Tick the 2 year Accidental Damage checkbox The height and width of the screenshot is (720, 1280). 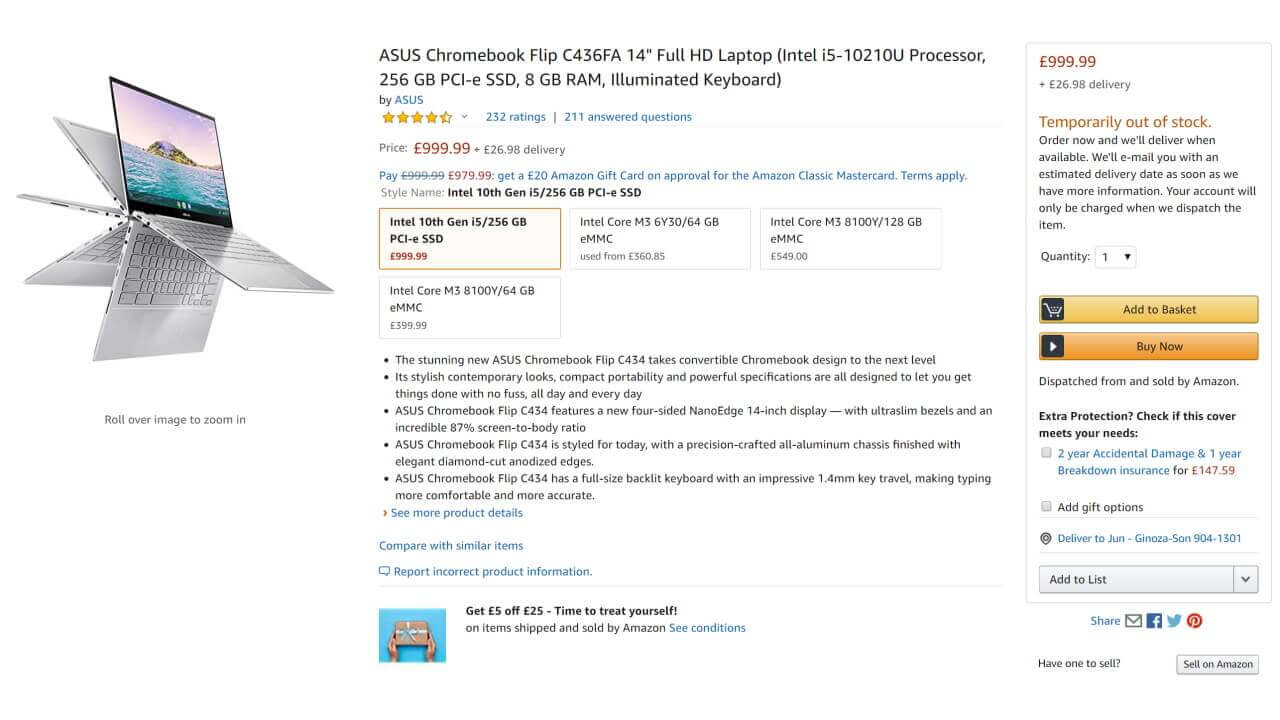coord(1046,453)
